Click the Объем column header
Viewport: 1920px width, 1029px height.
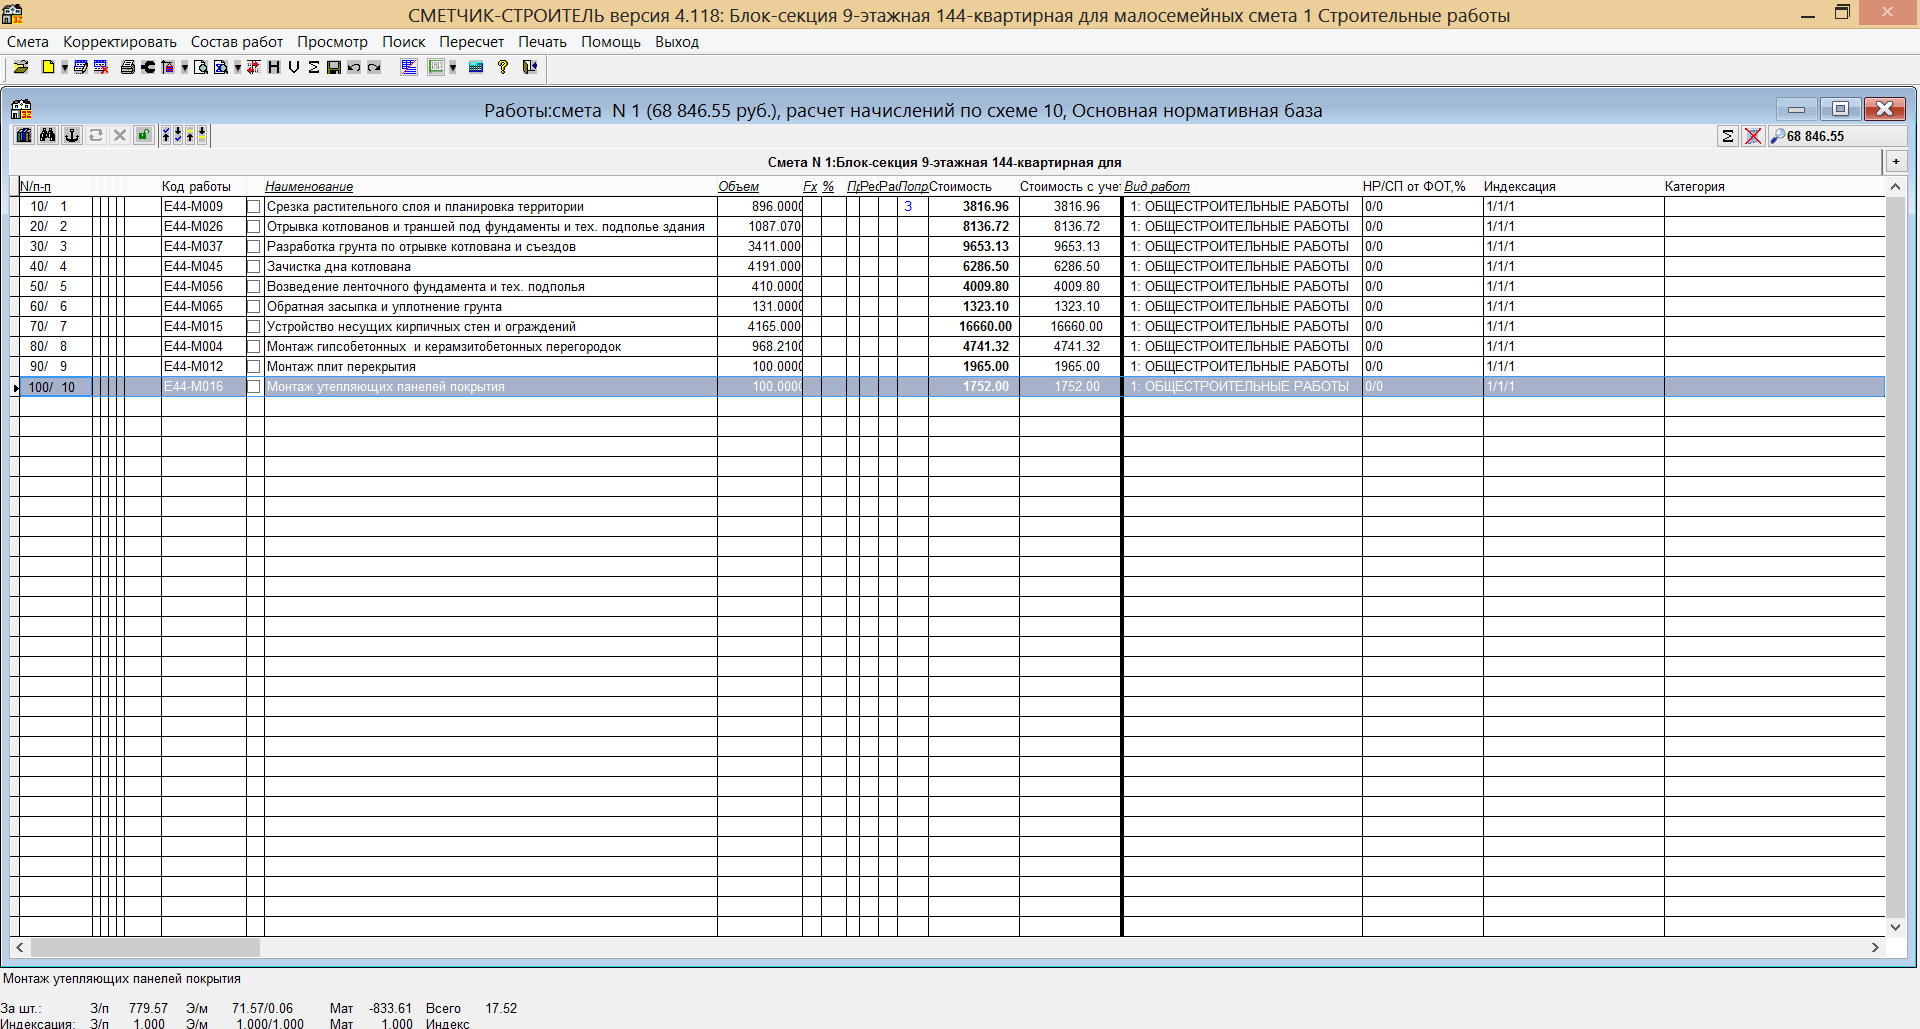[739, 187]
